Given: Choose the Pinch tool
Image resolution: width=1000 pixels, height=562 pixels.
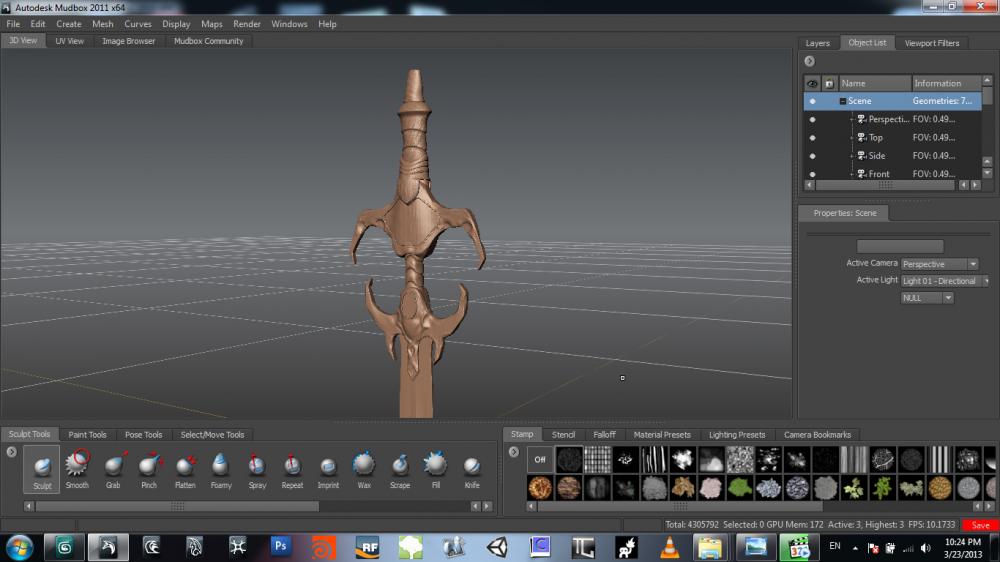Looking at the screenshot, I should 149,466.
